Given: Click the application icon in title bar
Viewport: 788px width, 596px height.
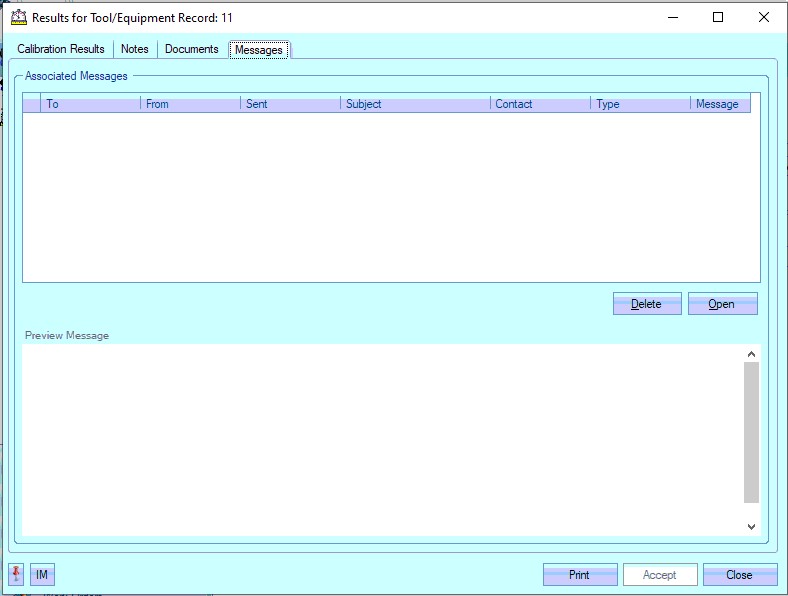Looking at the screenshot, I should click(18, 17).
